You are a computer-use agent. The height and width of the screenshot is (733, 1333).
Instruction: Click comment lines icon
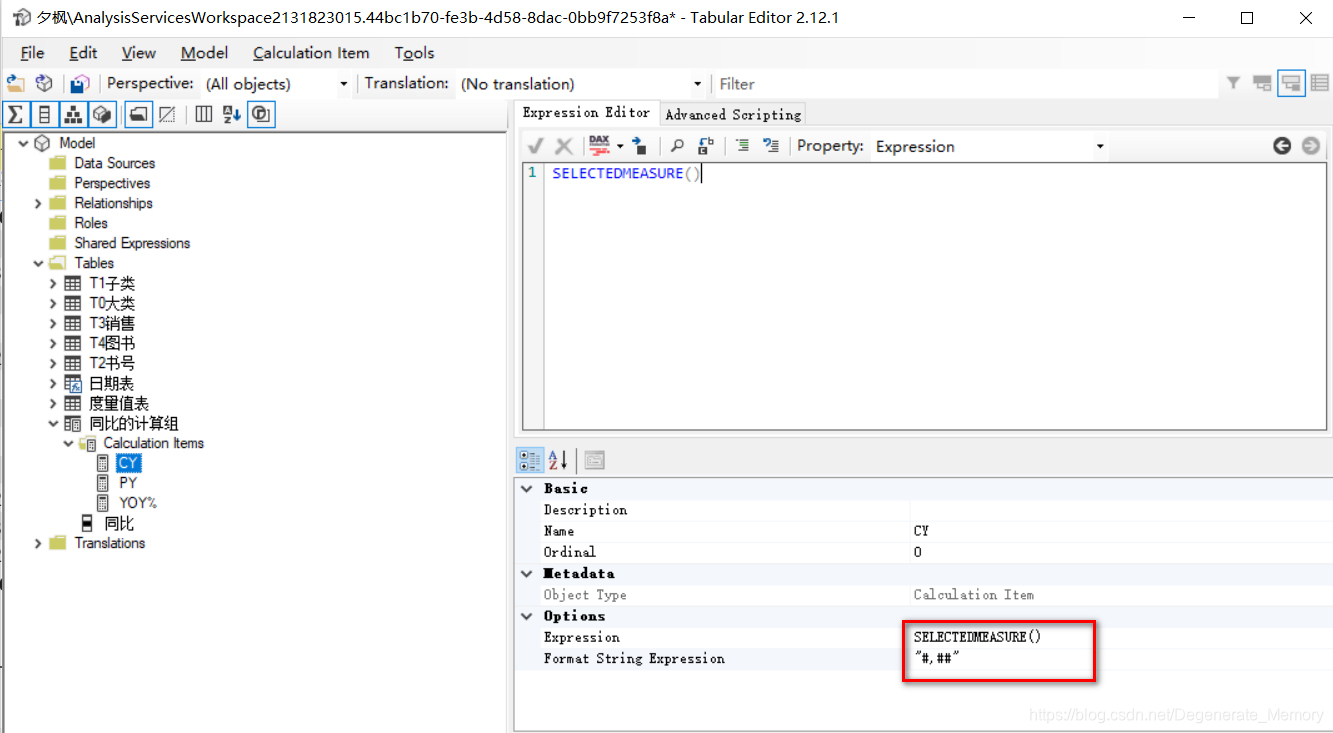click(742, 146)
